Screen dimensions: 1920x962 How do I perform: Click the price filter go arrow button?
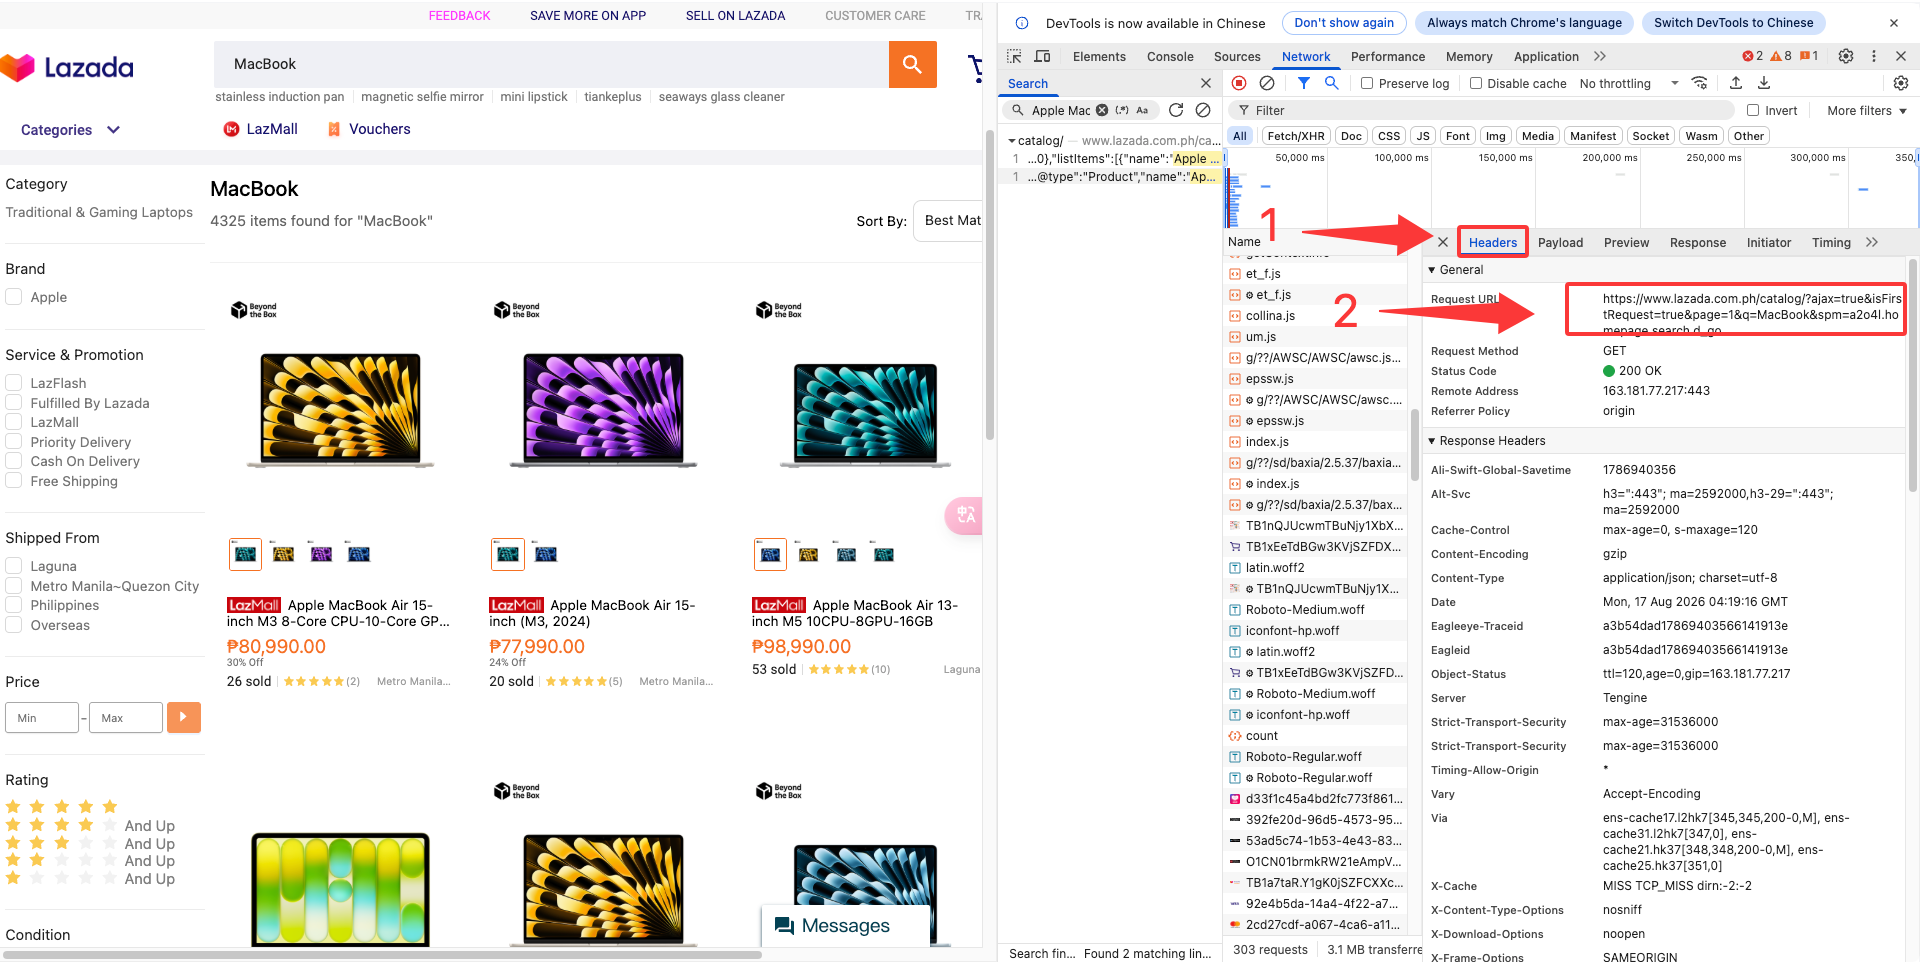[184, 717]
